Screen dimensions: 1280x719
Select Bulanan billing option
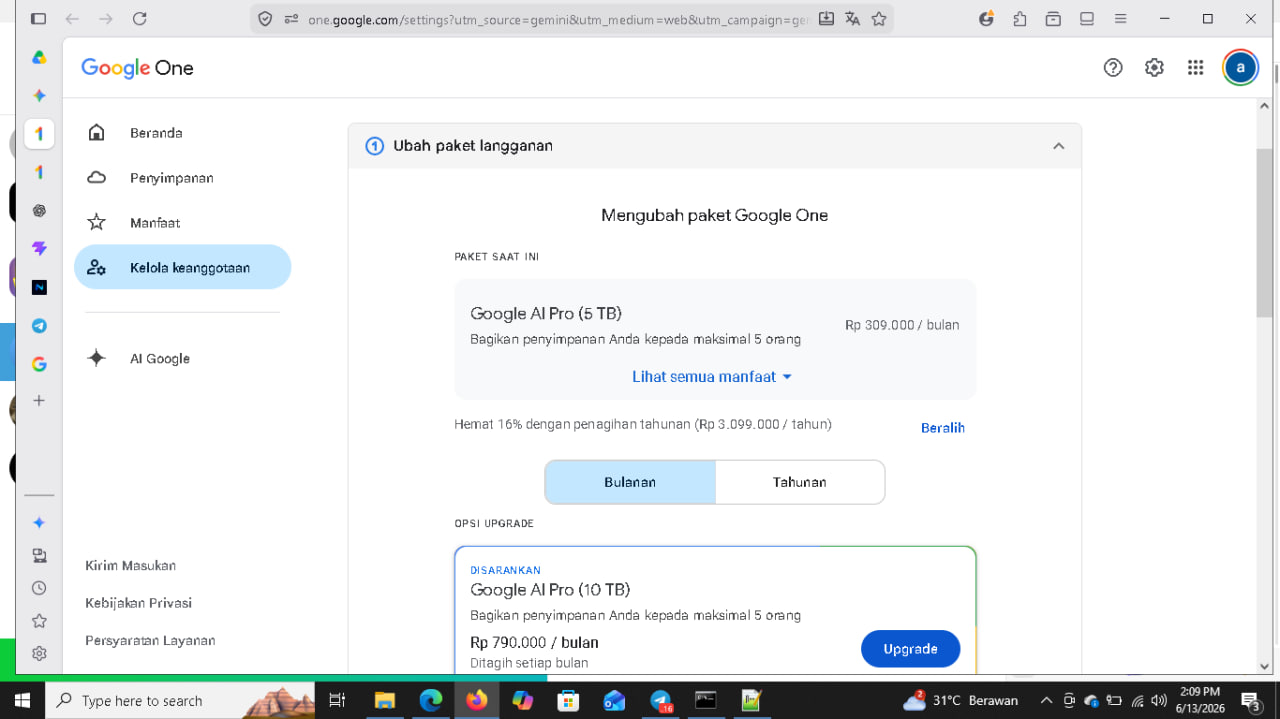(x=630, y=482)
